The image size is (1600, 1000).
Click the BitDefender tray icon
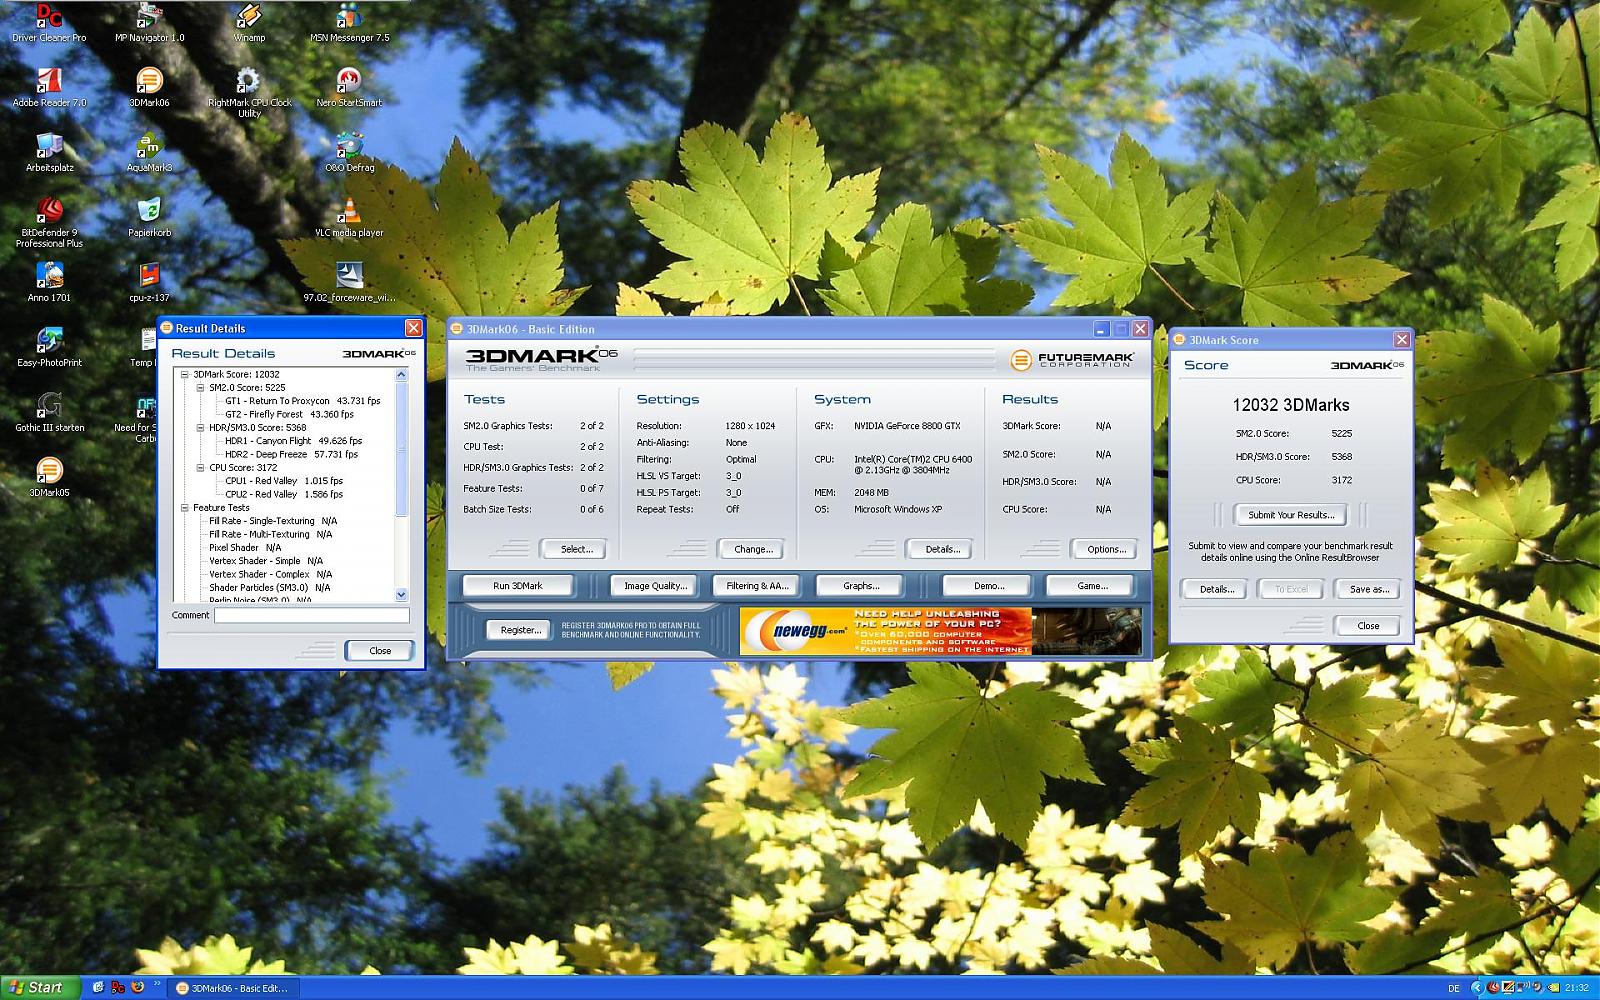coord(1493,988)
